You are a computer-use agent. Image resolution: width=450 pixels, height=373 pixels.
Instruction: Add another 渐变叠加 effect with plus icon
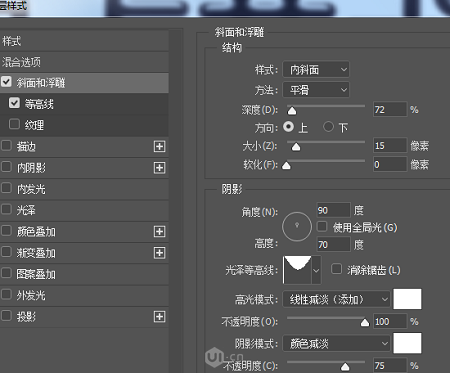click(x=159, y=253)
